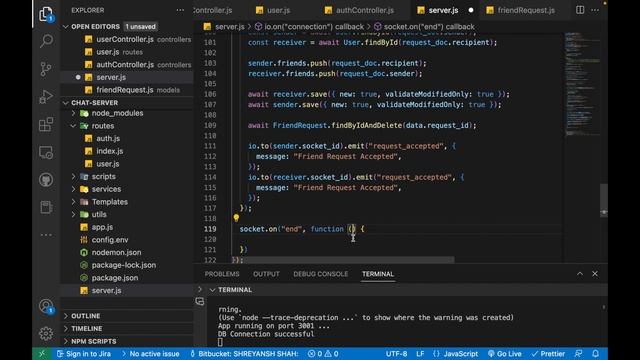Open the Problems panel tab

click(x=222, y=274)
